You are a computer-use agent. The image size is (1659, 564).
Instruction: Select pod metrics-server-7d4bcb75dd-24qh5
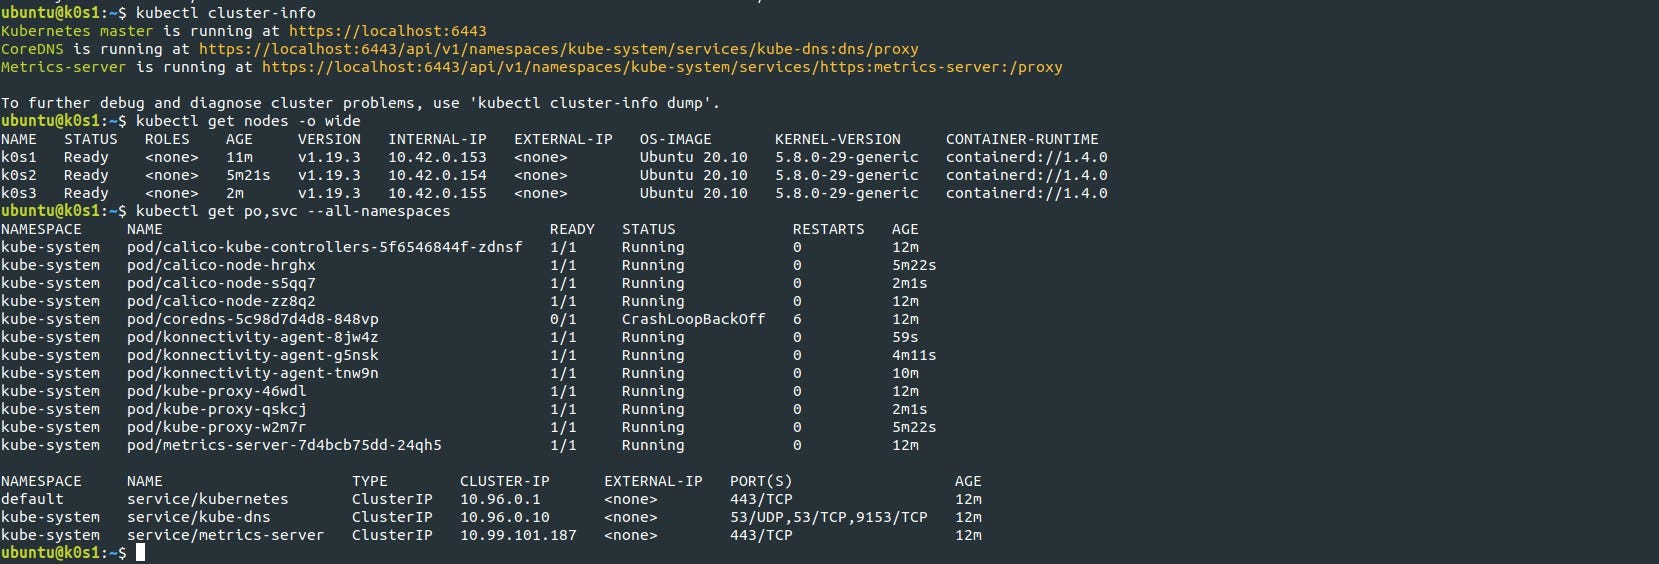click(x=284, y=445)
